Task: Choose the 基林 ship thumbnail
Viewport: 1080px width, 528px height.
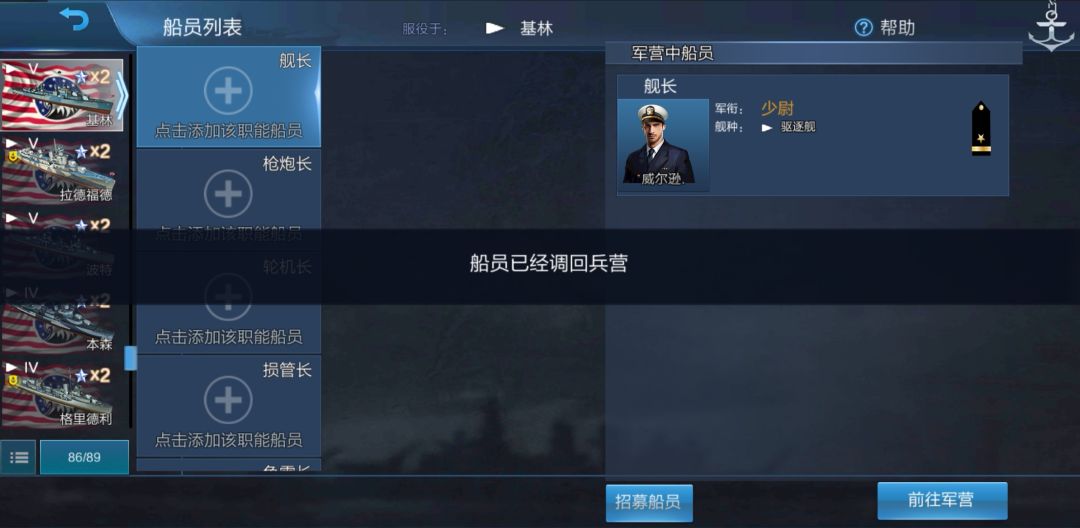Action: (62, 95)
